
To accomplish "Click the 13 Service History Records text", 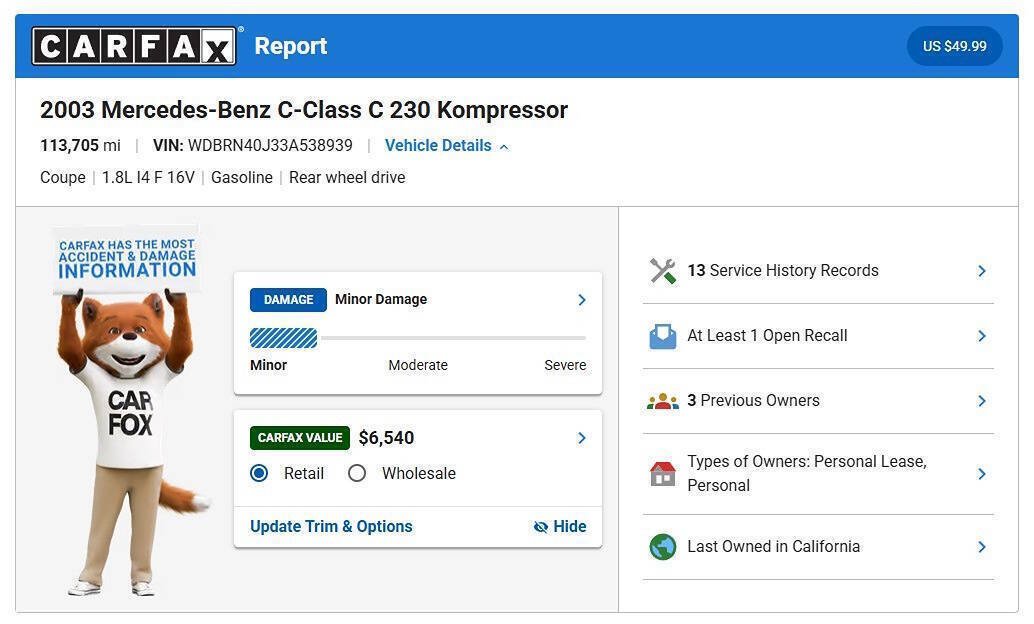I will point(783,270).
